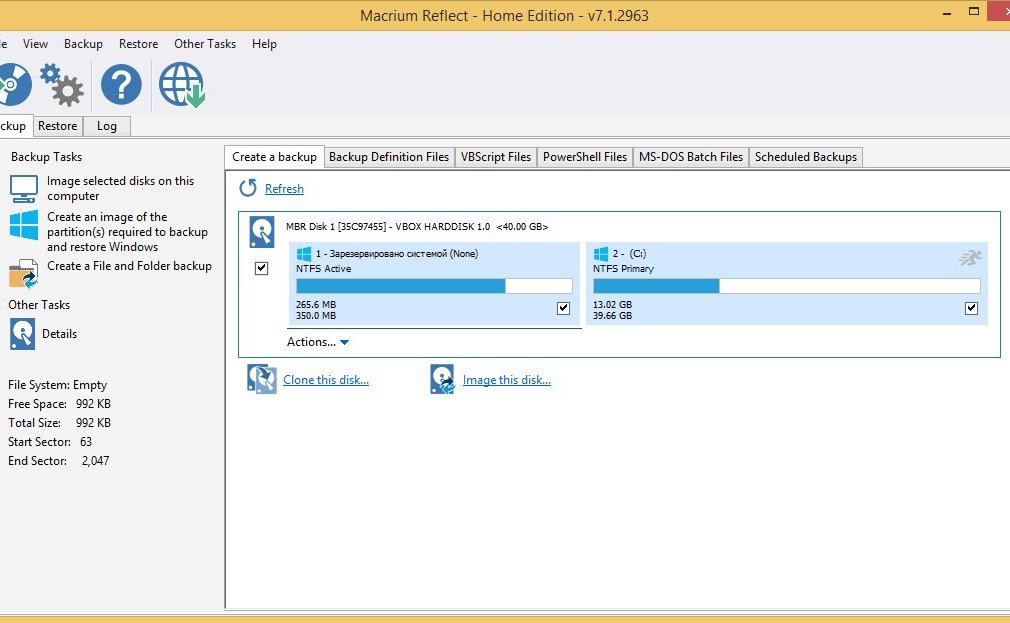
Task: Click the Other Tasks section heading in sidebar
Action: coord(39,305)
